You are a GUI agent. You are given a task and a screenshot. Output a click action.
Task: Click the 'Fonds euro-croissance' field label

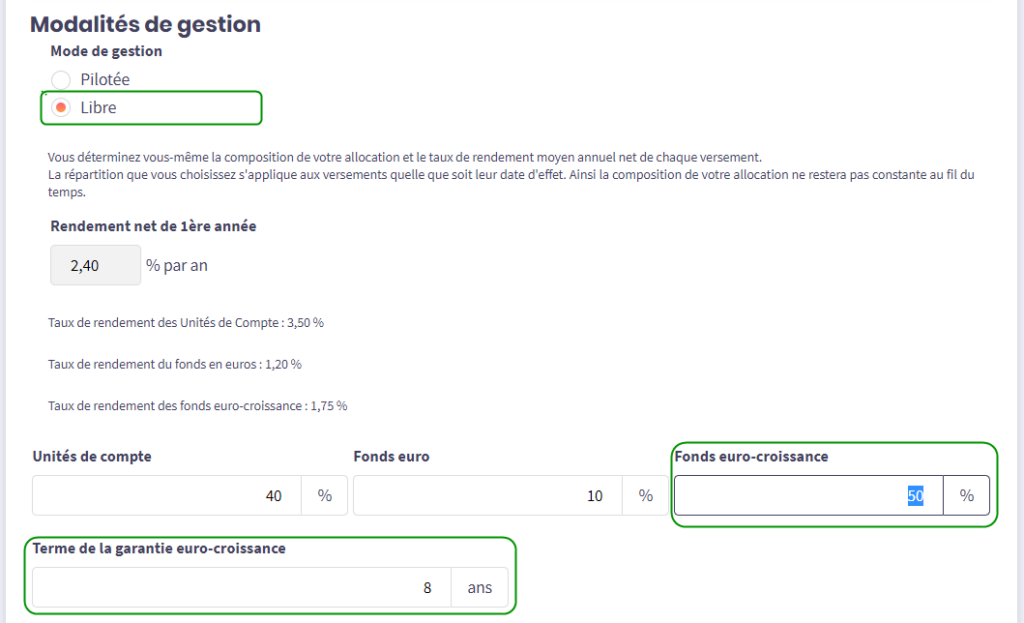pyautogui.click(x=751, y=456)
